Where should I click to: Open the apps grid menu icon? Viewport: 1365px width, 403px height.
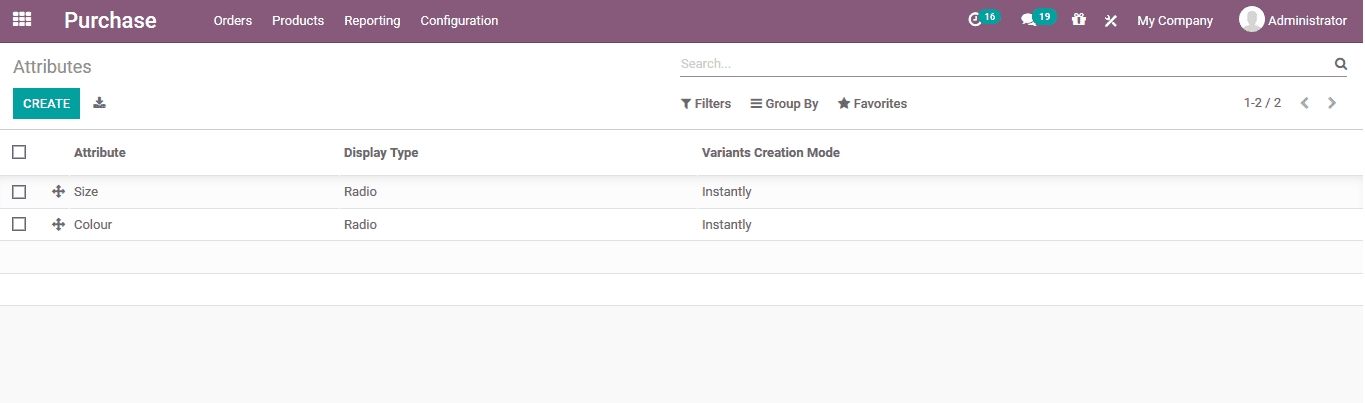pos(22,20)
